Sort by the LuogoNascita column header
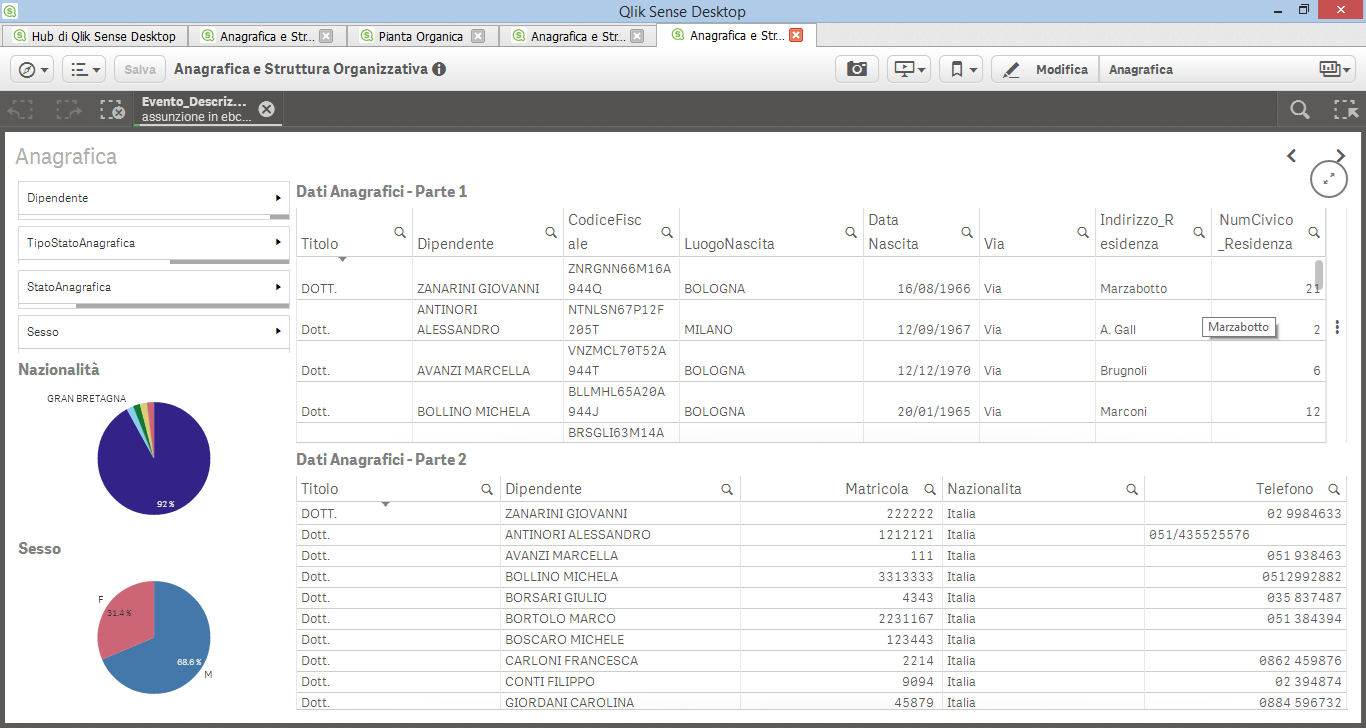The width and height of the screenshot is (1366, 728). click(x=729, y=243)
